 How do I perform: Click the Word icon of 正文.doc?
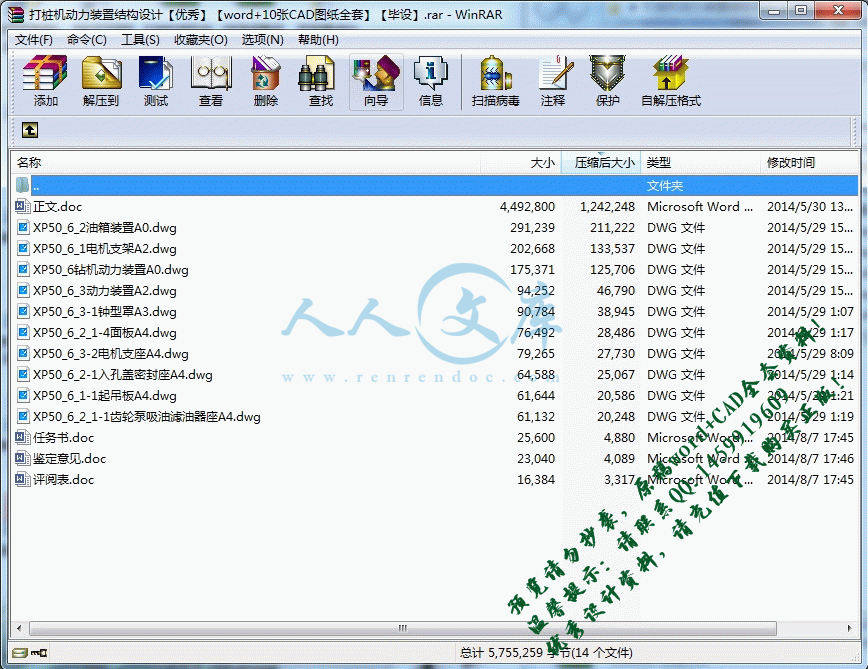point(23,207)
